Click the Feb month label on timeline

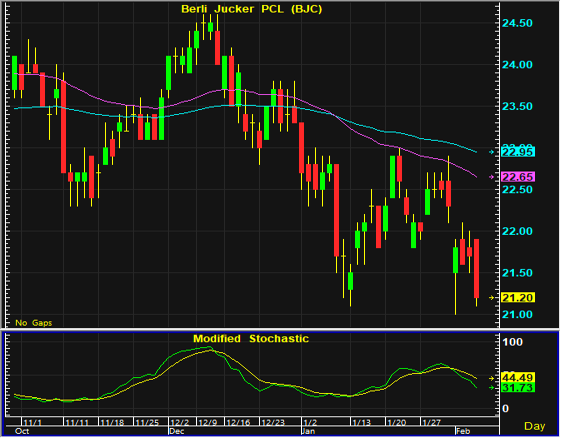pos(463,431)
